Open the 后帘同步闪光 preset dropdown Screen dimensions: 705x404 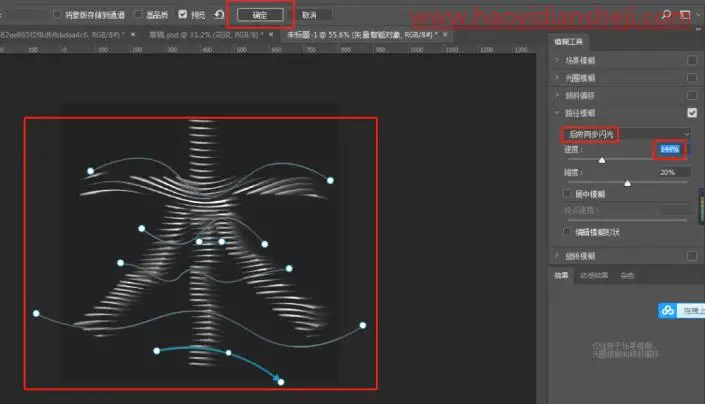pyautogui.click(x=626, y=134)
